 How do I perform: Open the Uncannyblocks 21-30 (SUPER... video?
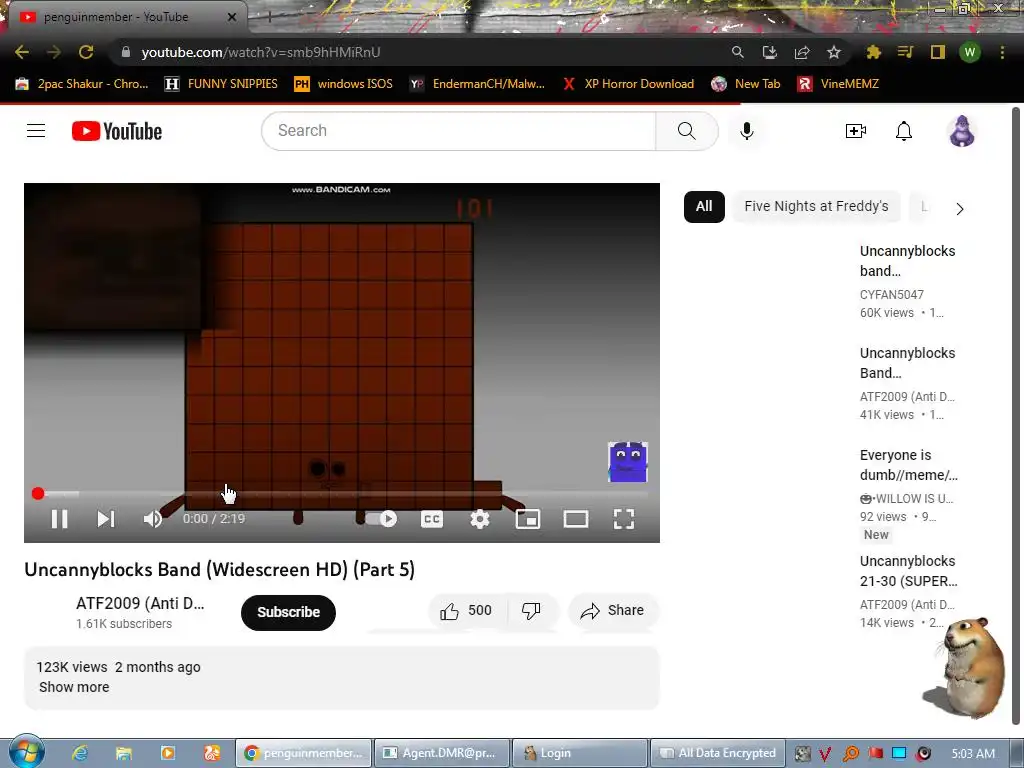point(908,571)
